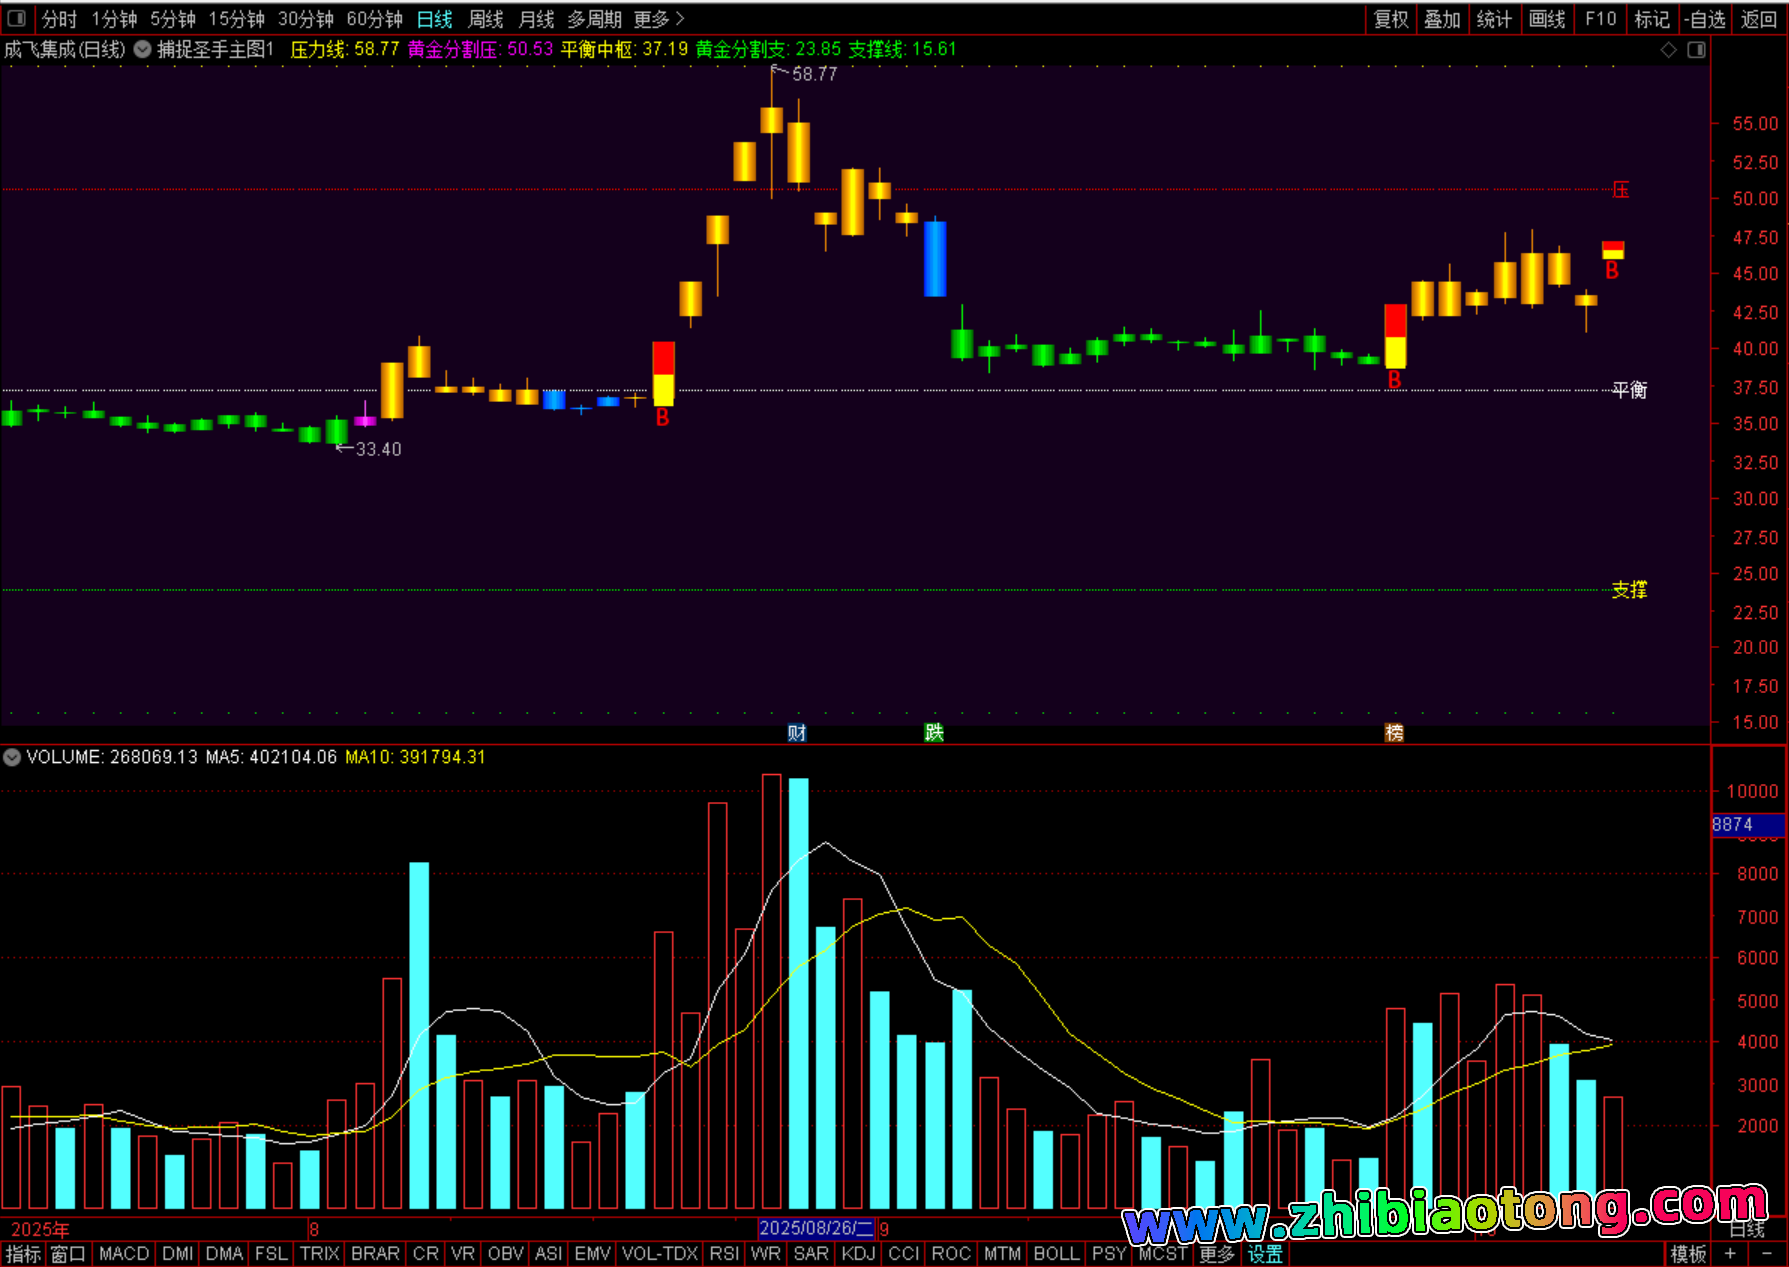Toggle 自选 watchlist membership
Image resolution: width=1789 pixels, height=1267 pixels.
coord(1704,19)
